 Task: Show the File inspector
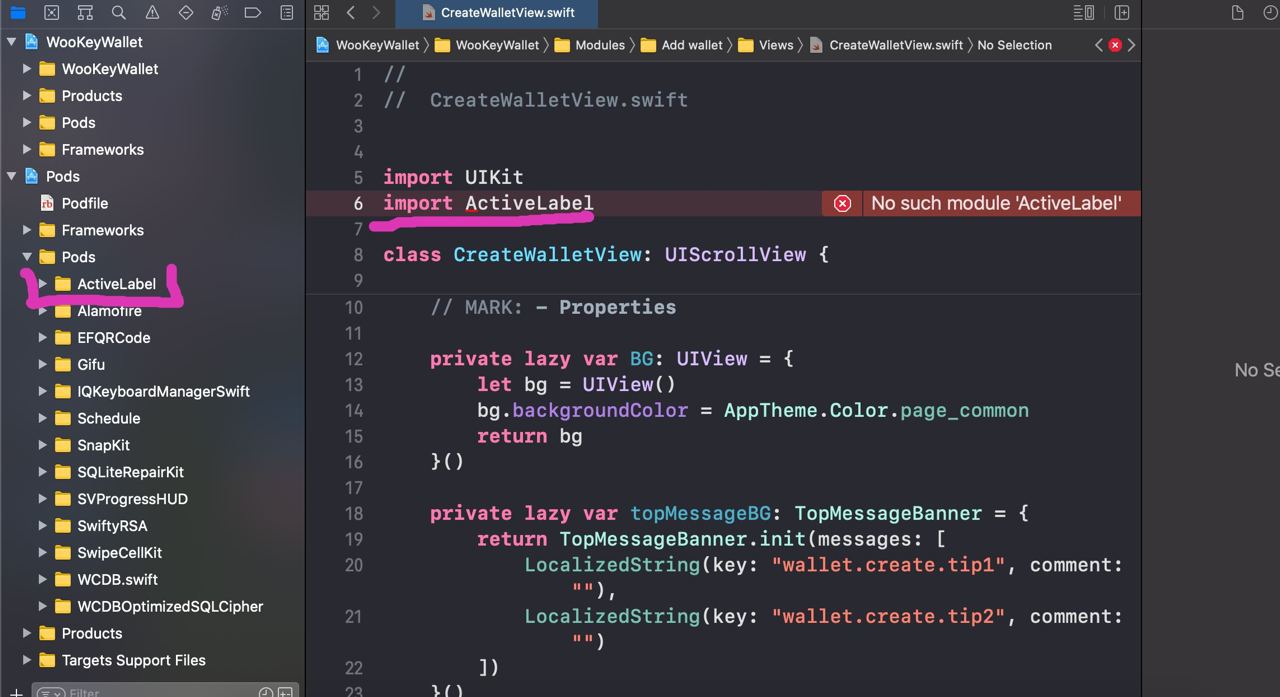[1238, 13]
